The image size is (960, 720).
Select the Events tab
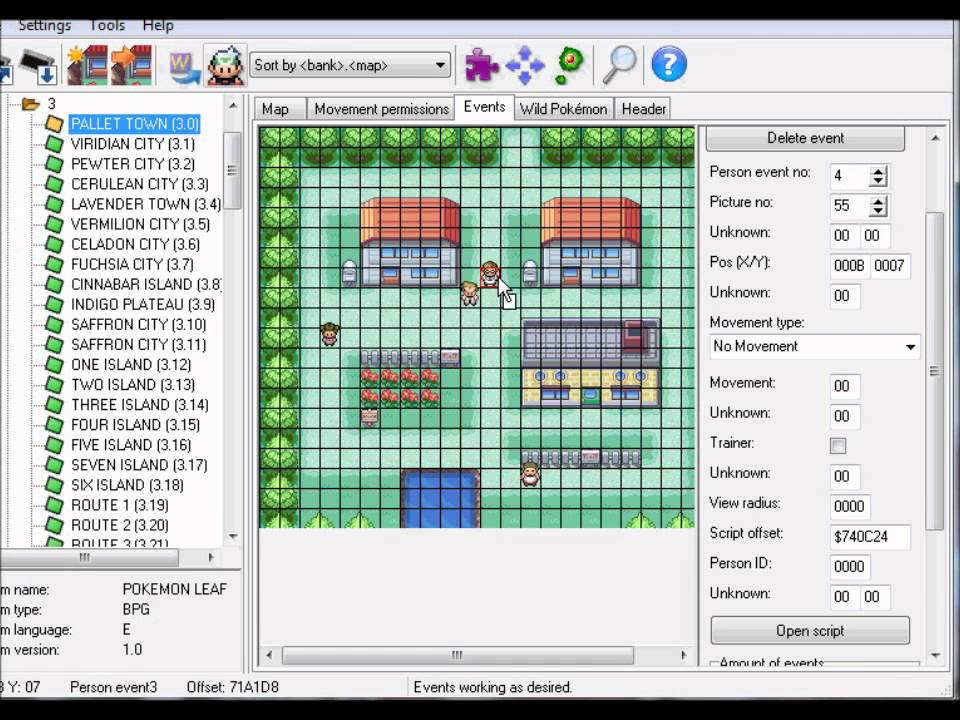pos(484,107)
